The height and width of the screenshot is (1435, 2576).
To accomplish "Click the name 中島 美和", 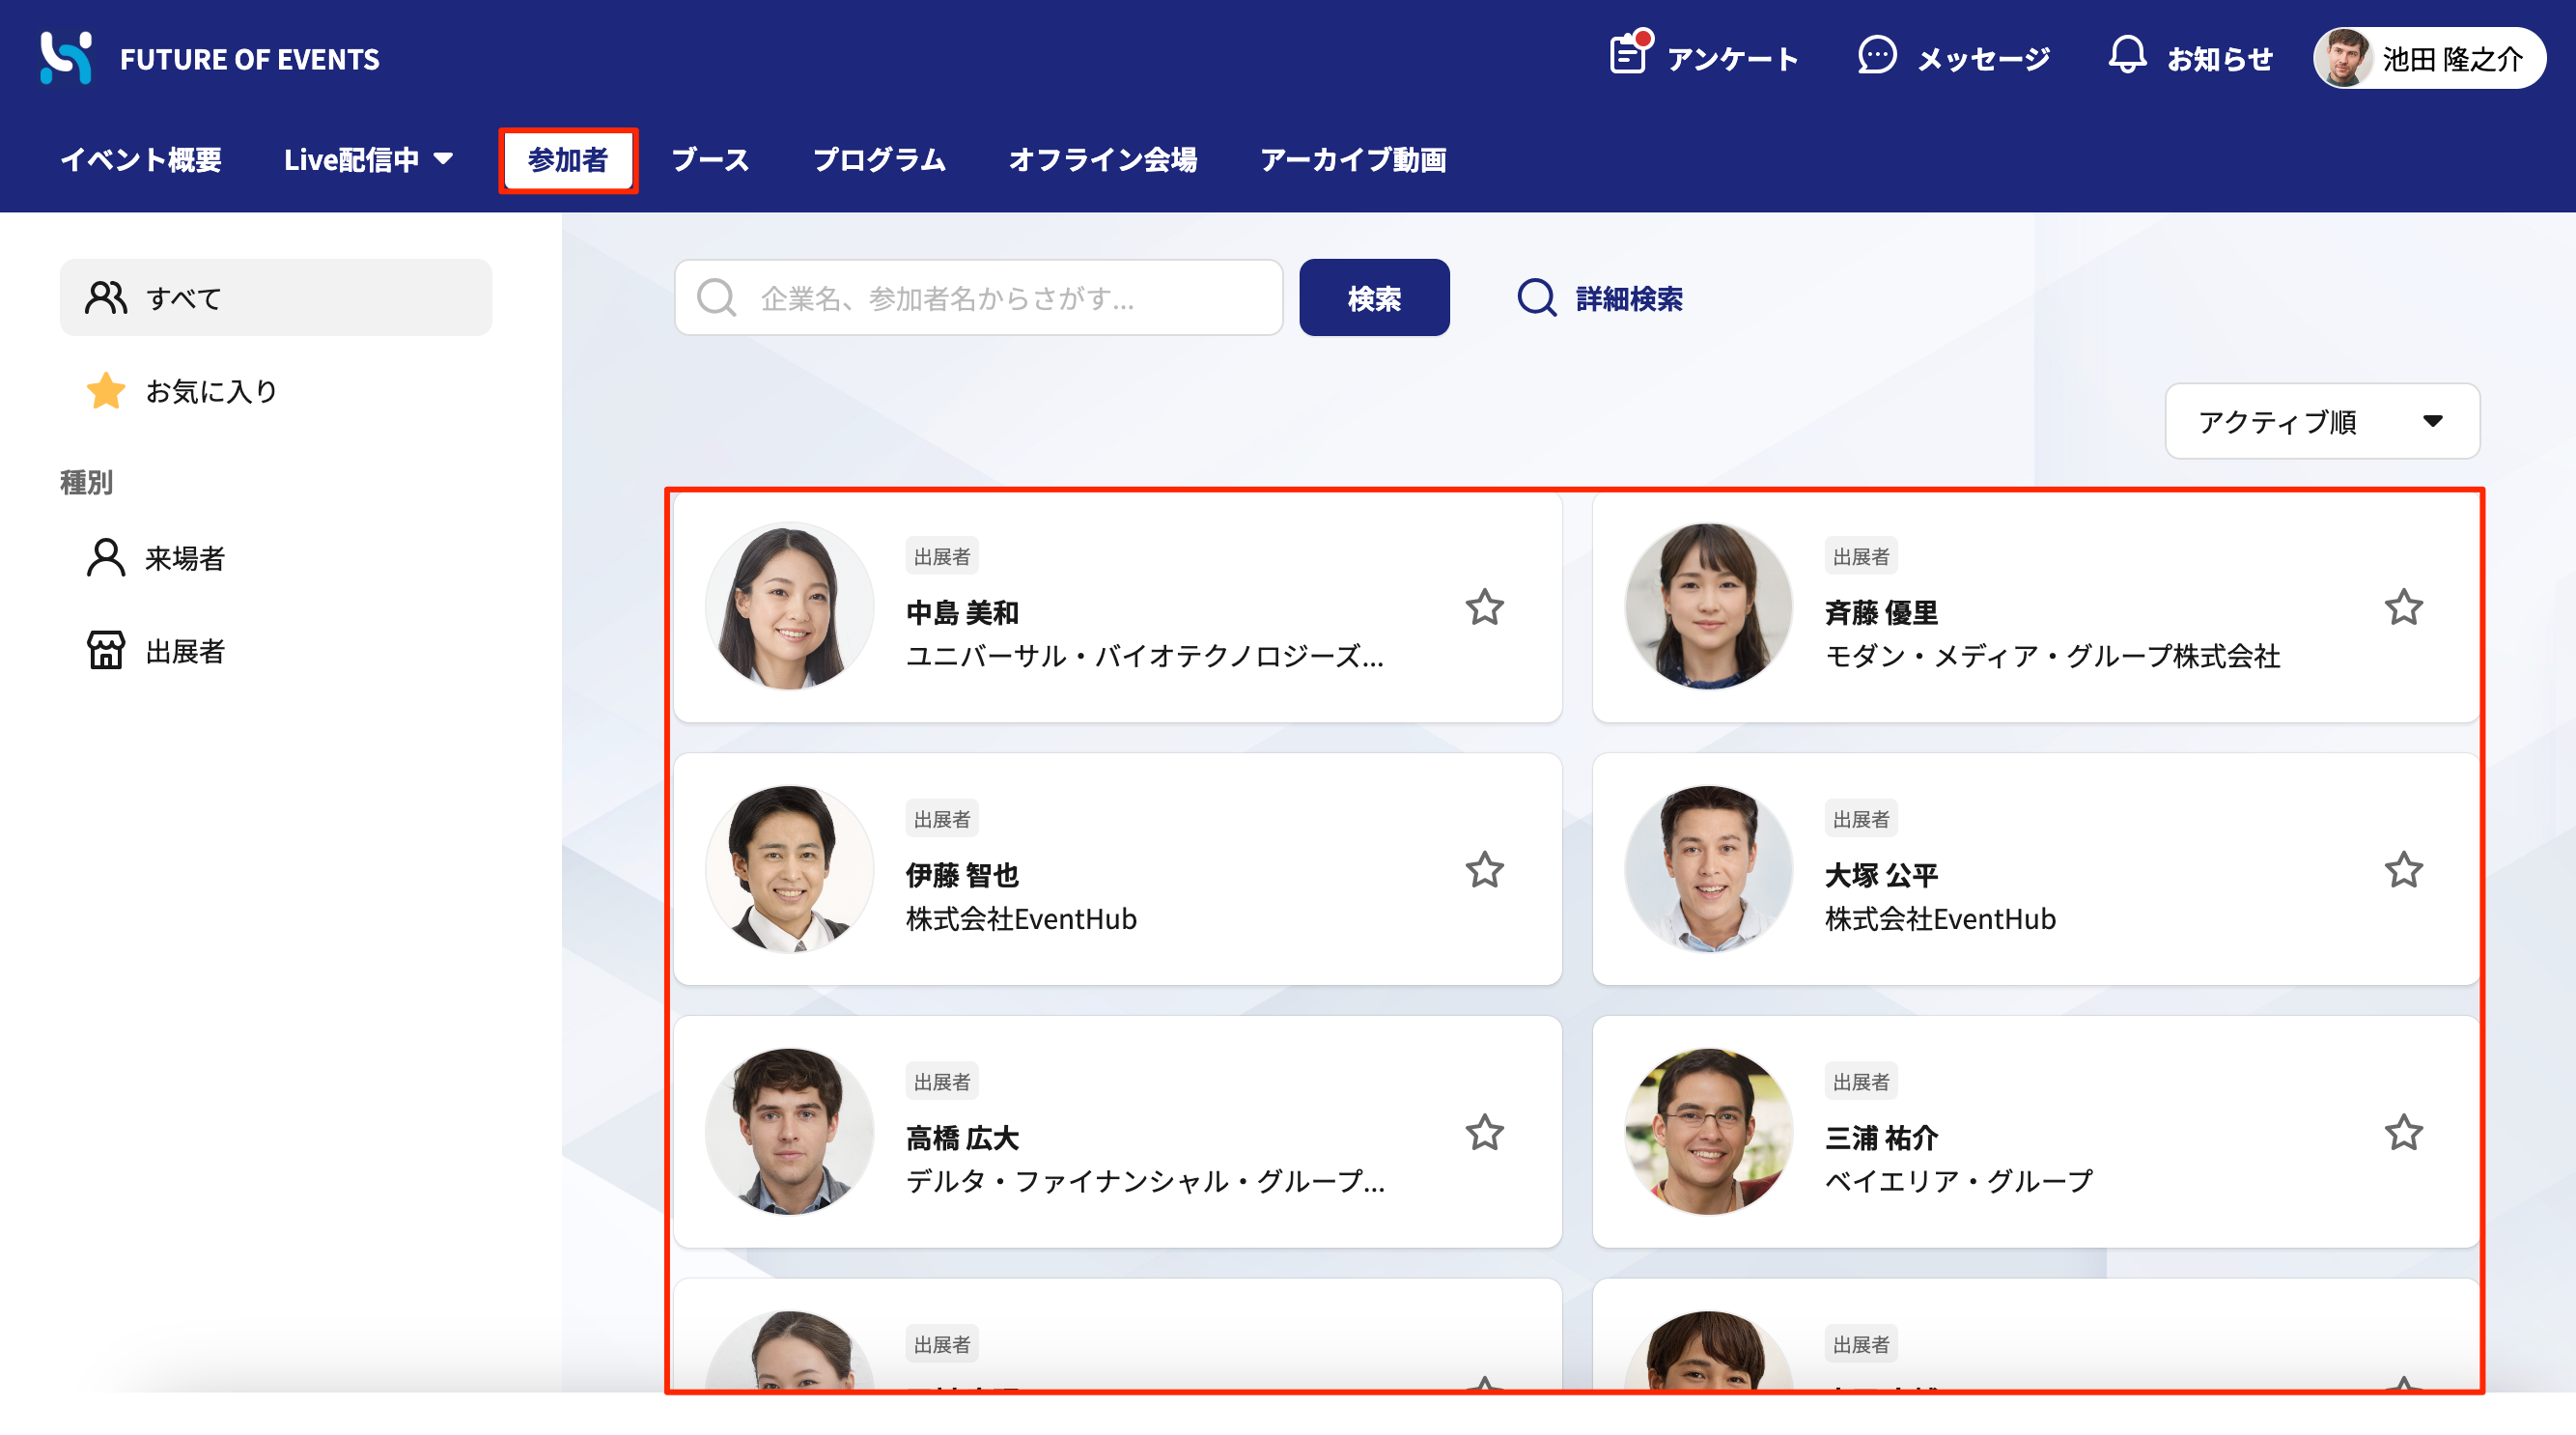I will [x=962, y=613].
